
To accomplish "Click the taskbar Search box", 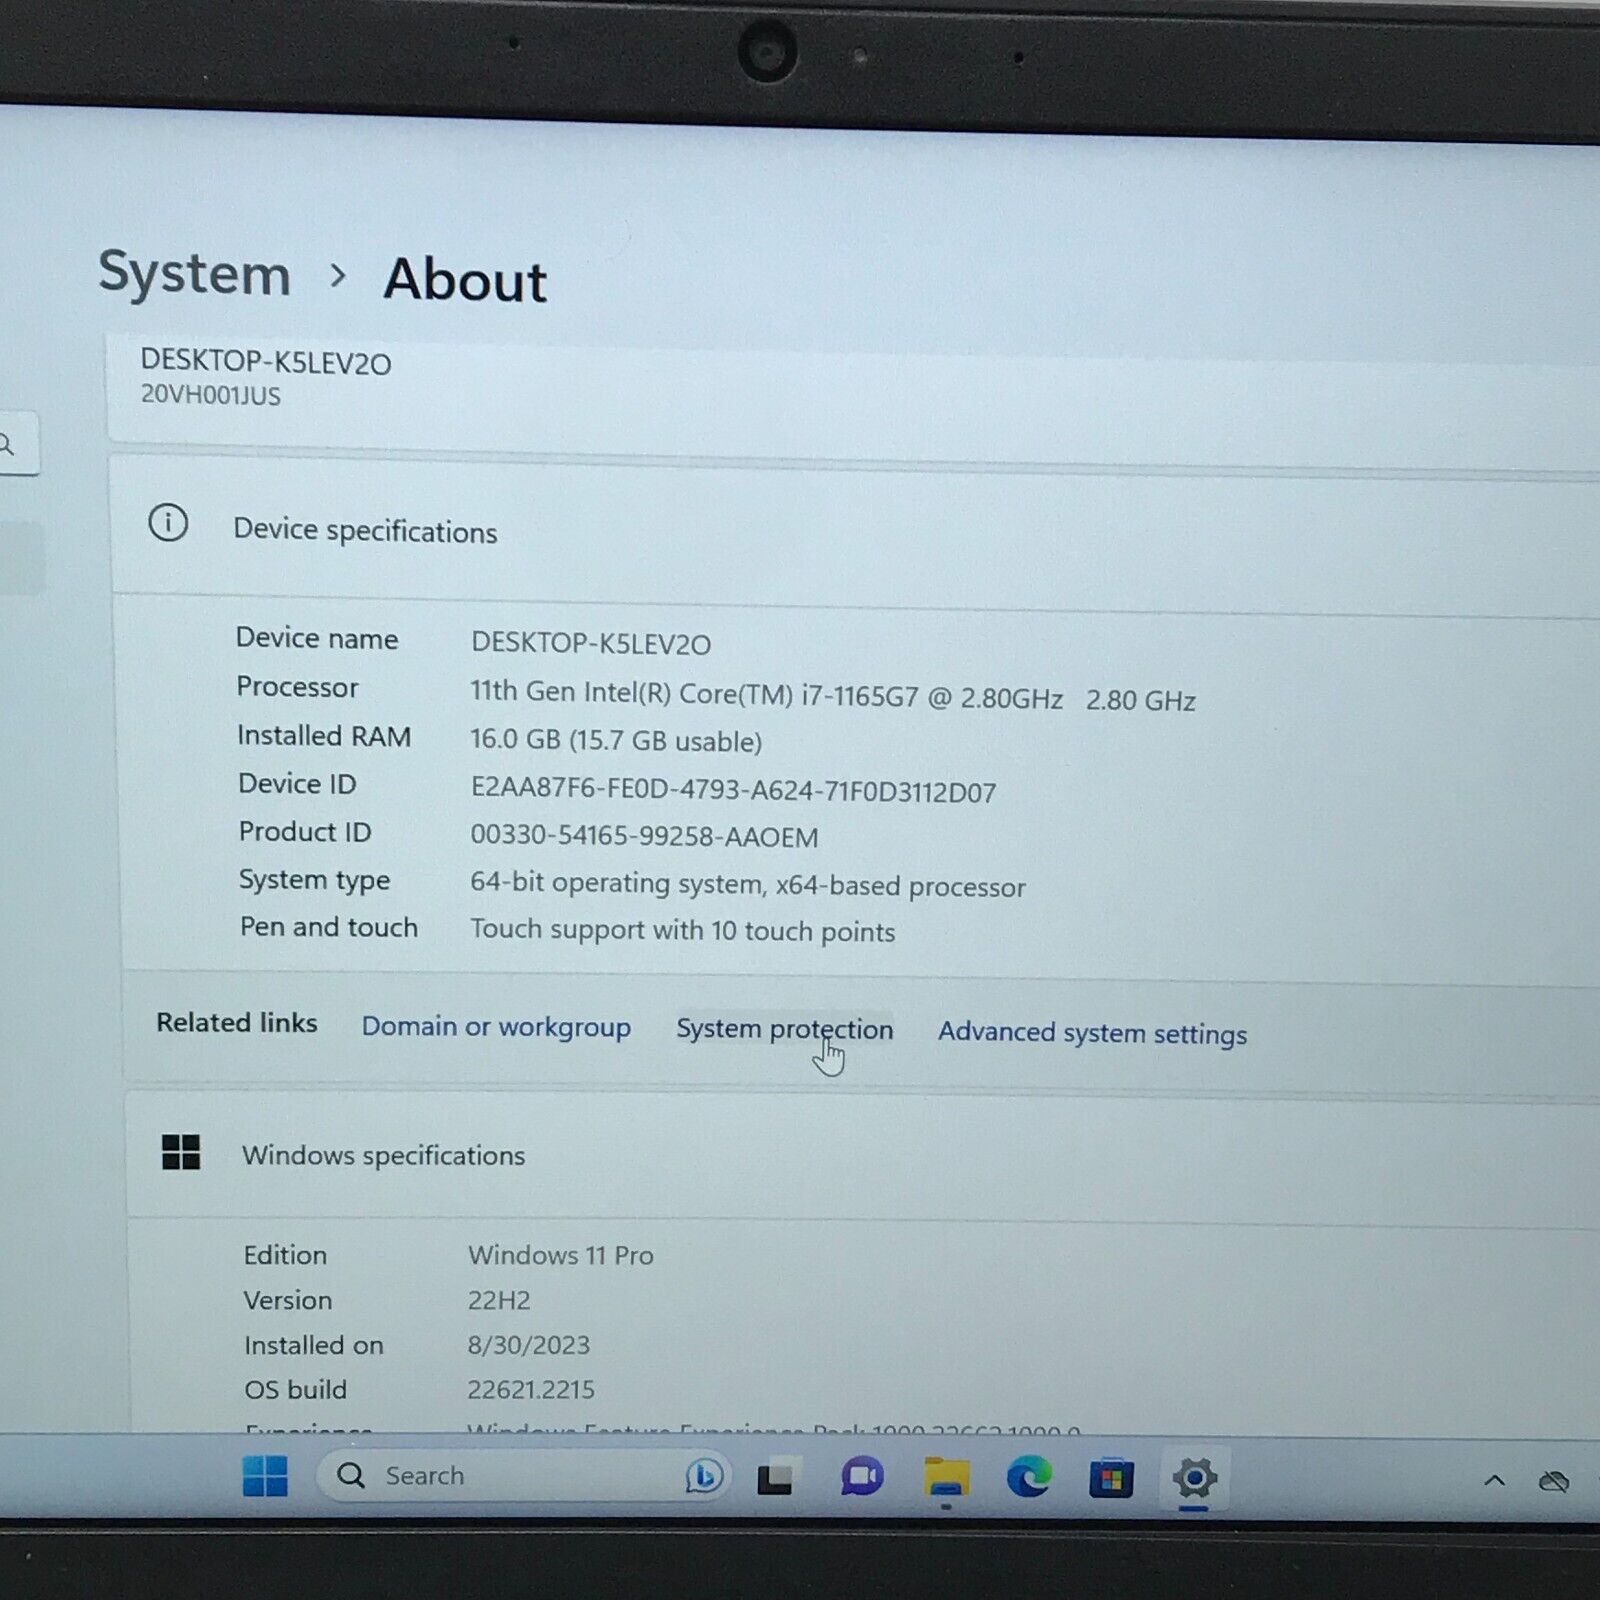I will 525,1475.
